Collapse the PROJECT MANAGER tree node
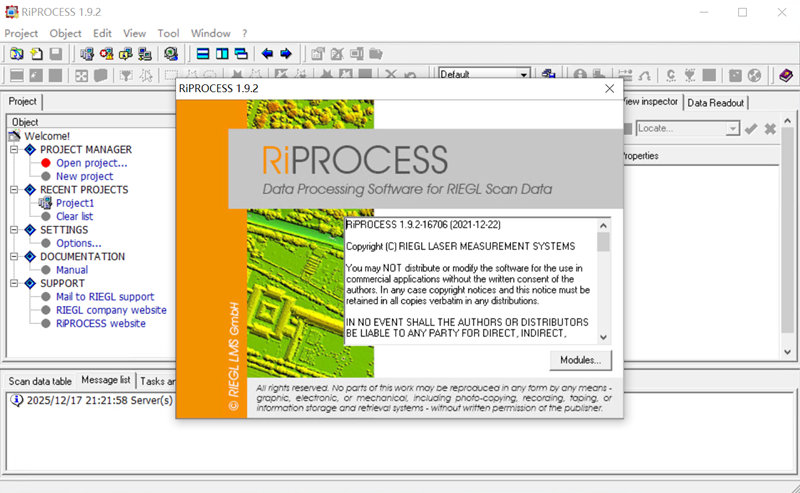This screenshot has height=493, width=800. [14, 150]
